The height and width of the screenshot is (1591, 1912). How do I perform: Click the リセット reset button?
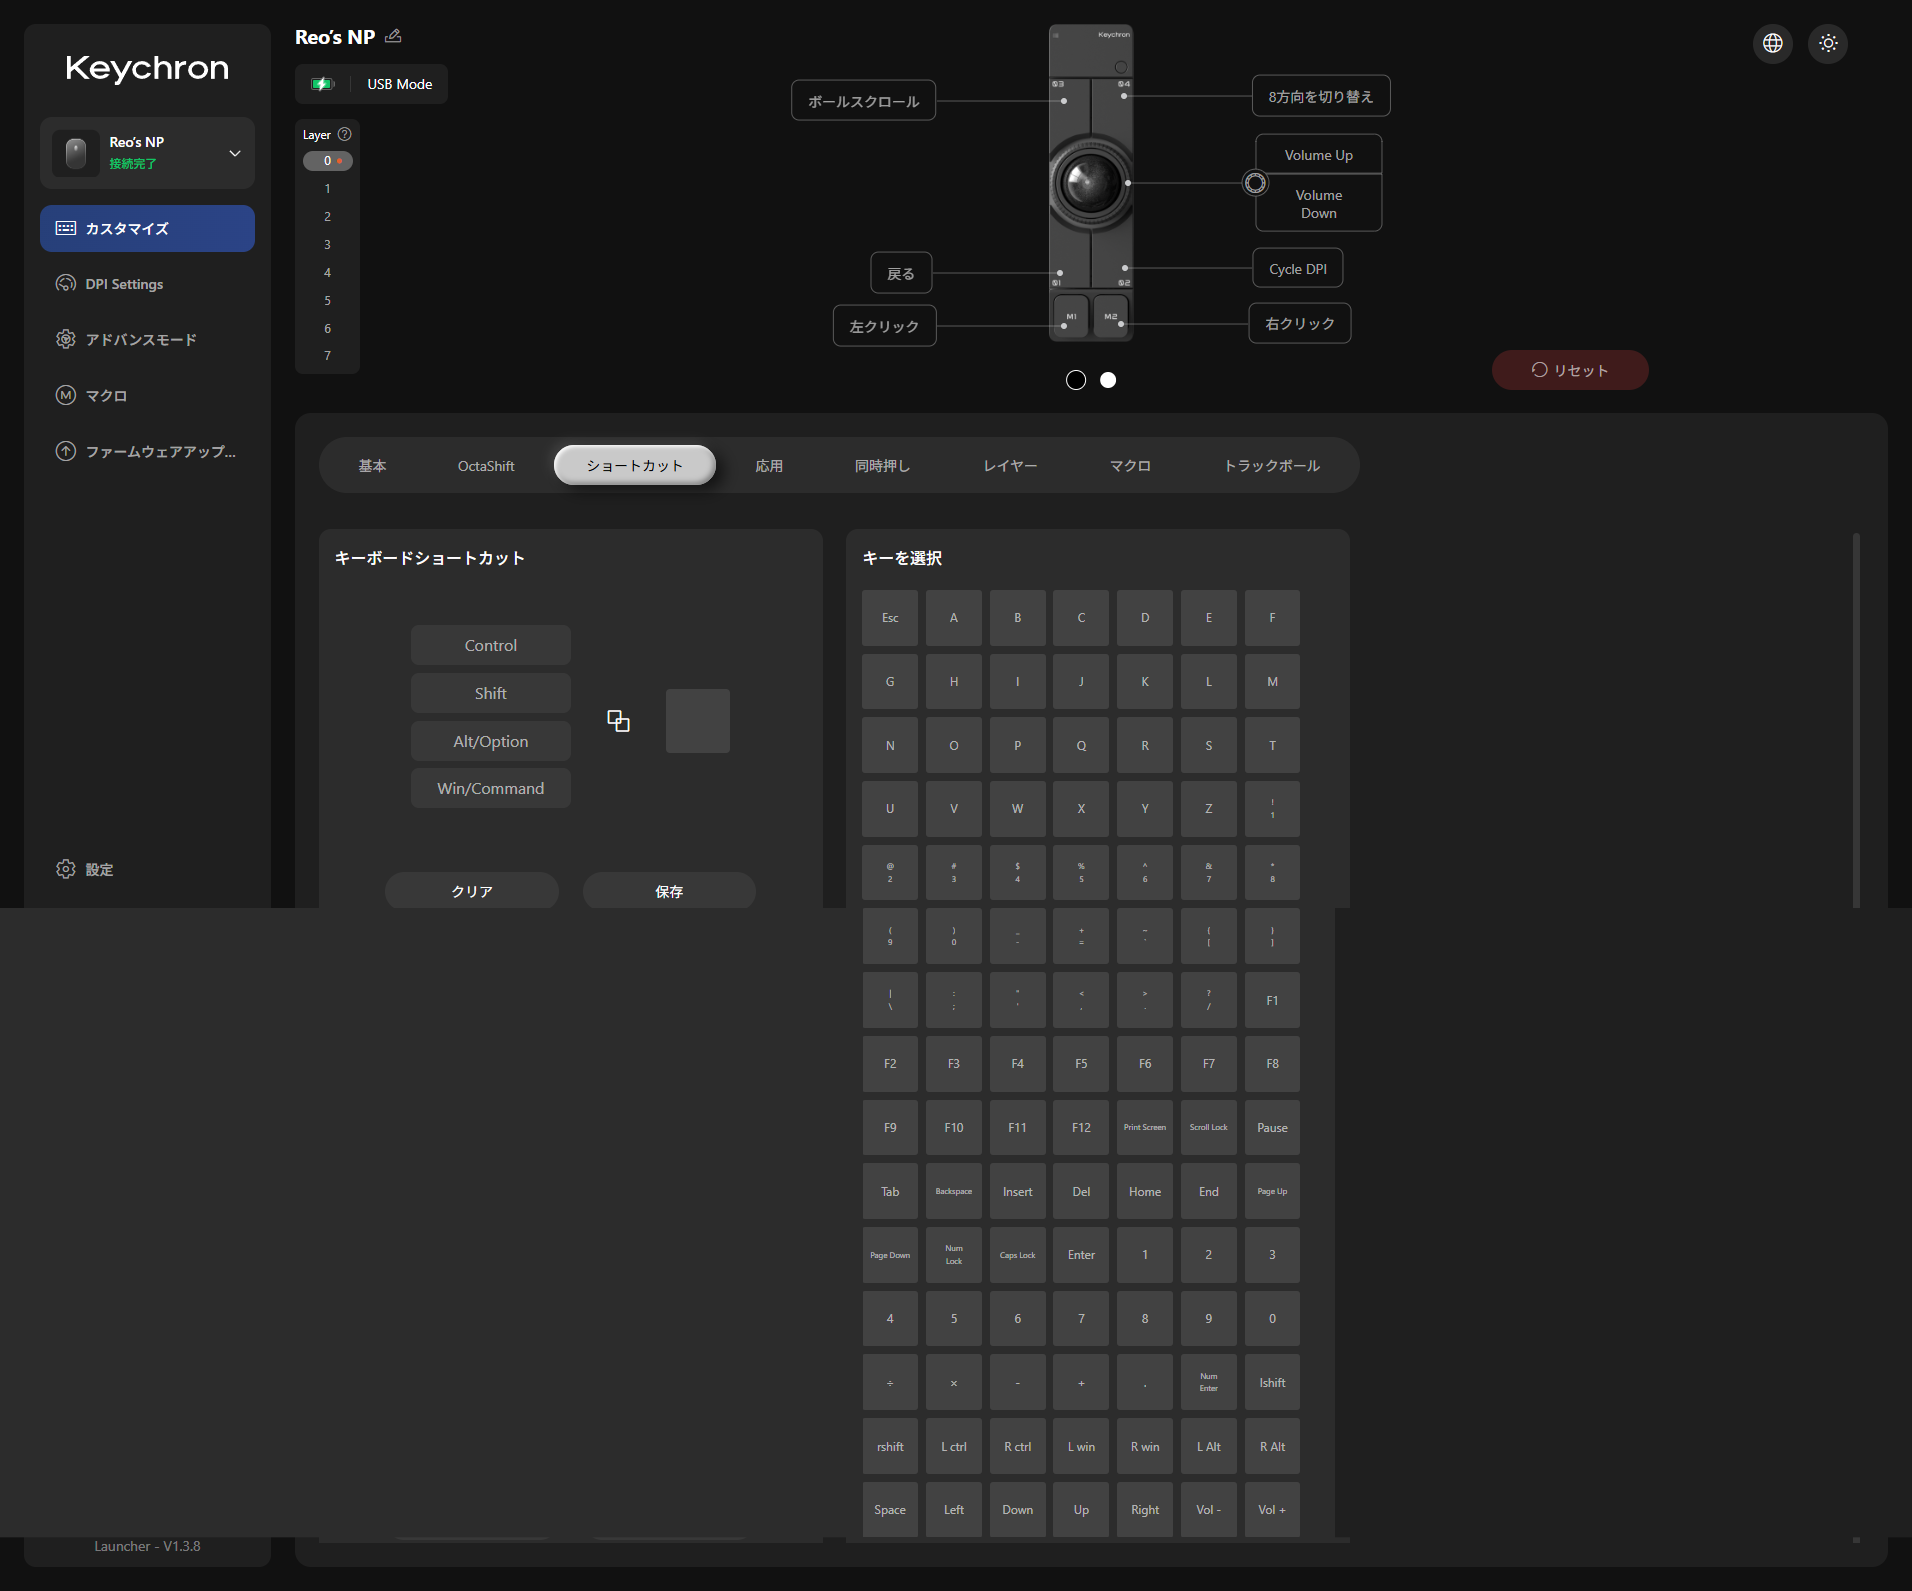[x=1570, y=370]
